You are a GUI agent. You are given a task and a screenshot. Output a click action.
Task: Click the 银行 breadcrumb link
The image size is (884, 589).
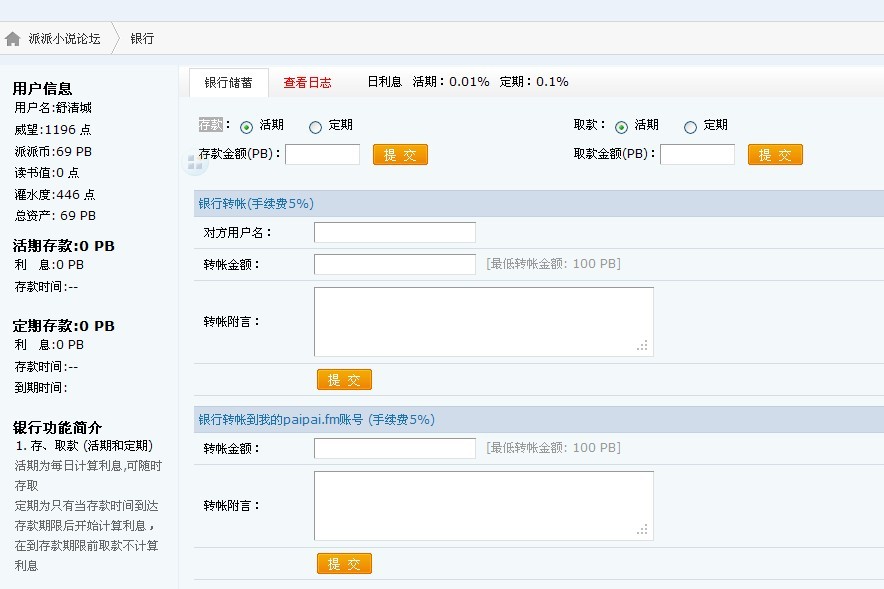[142, 38]
